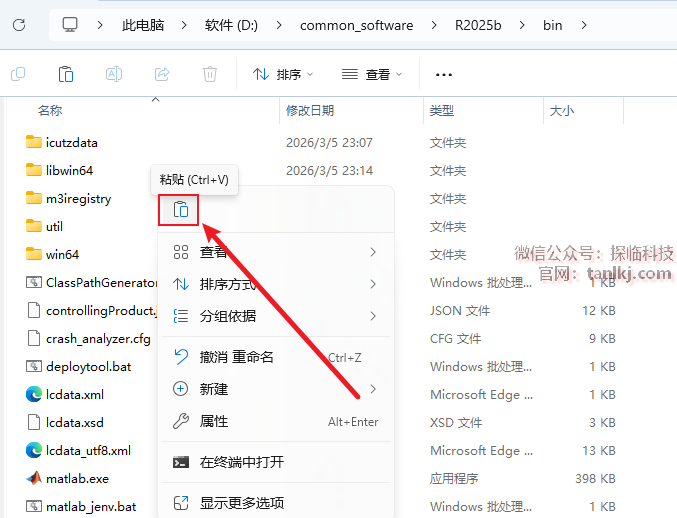The image size is (677, 518).
Task: Select the deploytool.bat file name
Action: [89, 366]
